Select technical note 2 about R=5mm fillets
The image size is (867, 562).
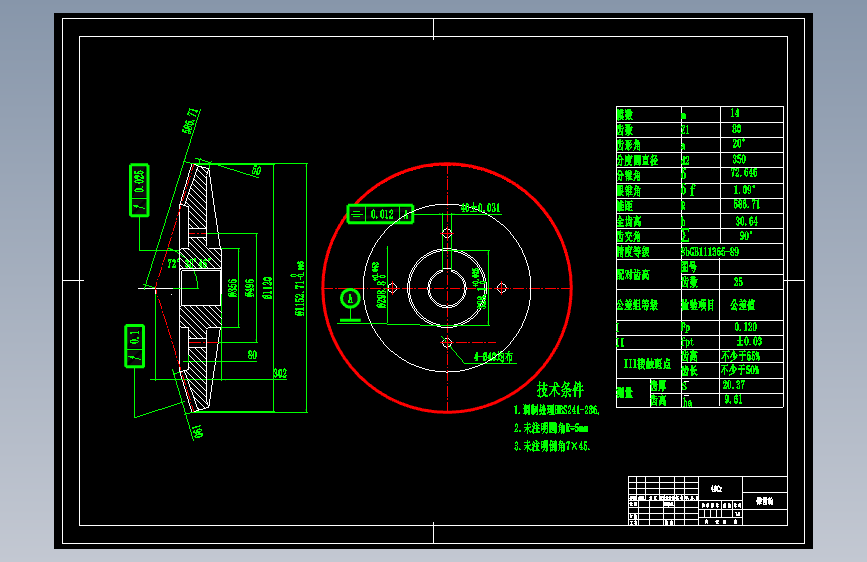[551, 428]
